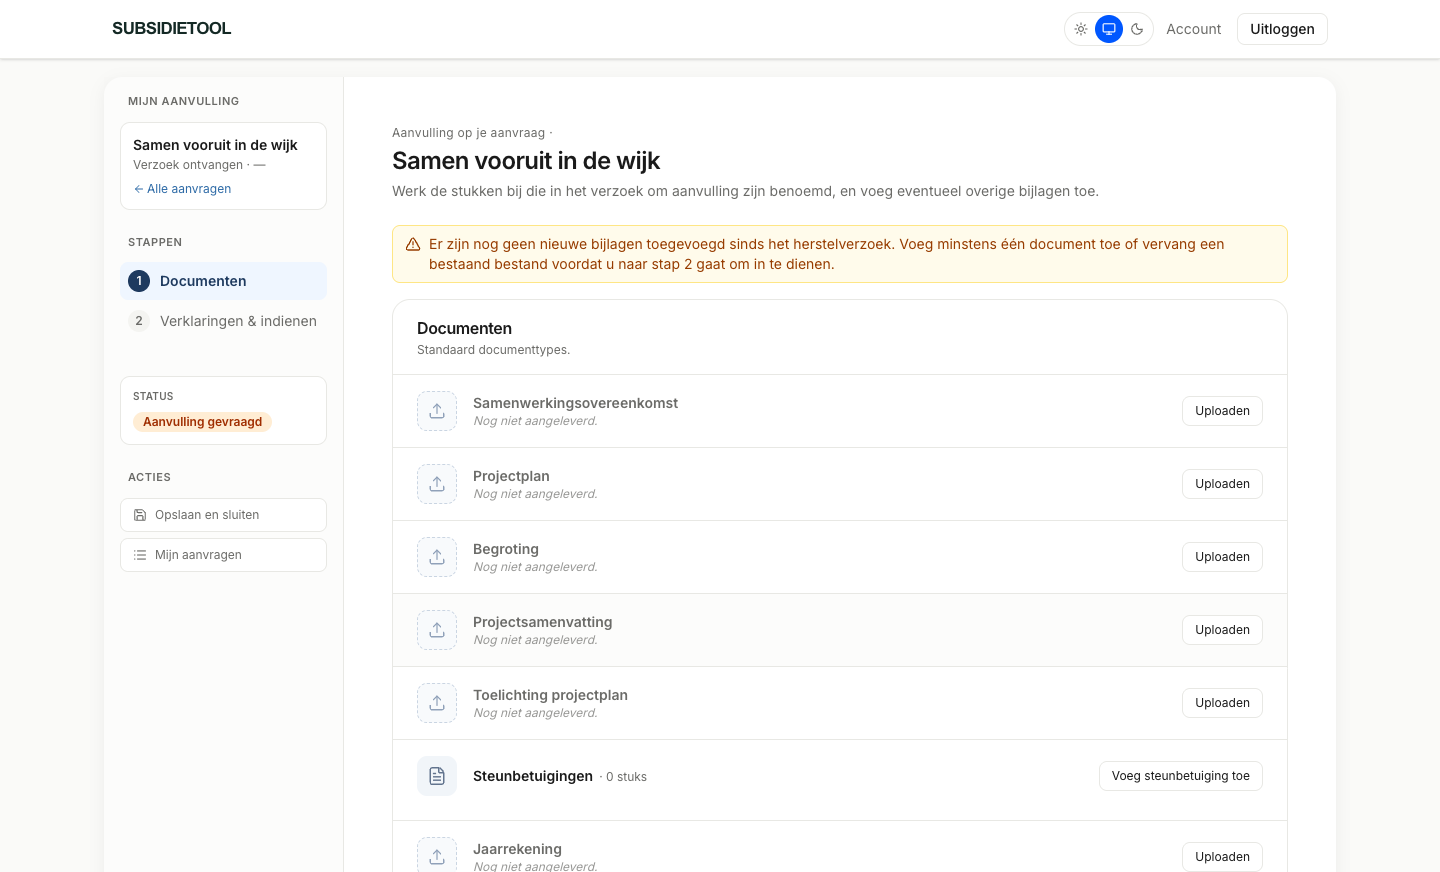The width and height of the screenshot is (1440, 872).
Task: Click Uploaden for Toelichting projectplan
Action: (x=1222, y=703)
